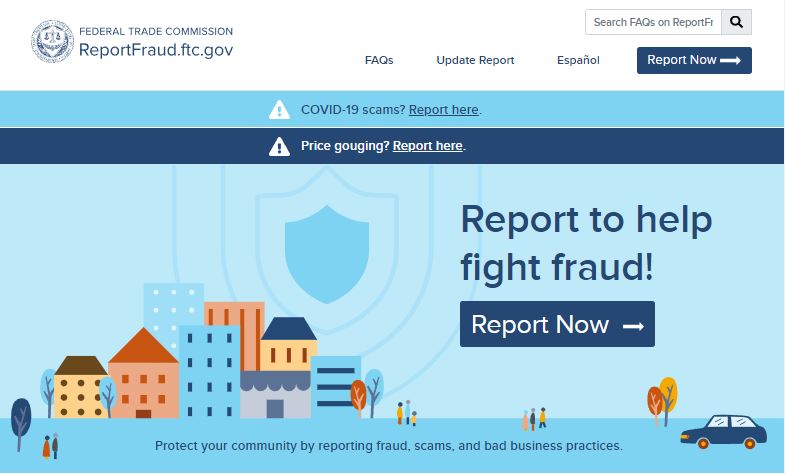Click the large blue shield graphic
This screenshot has height=474, width=785.
(x=327, y=254)
